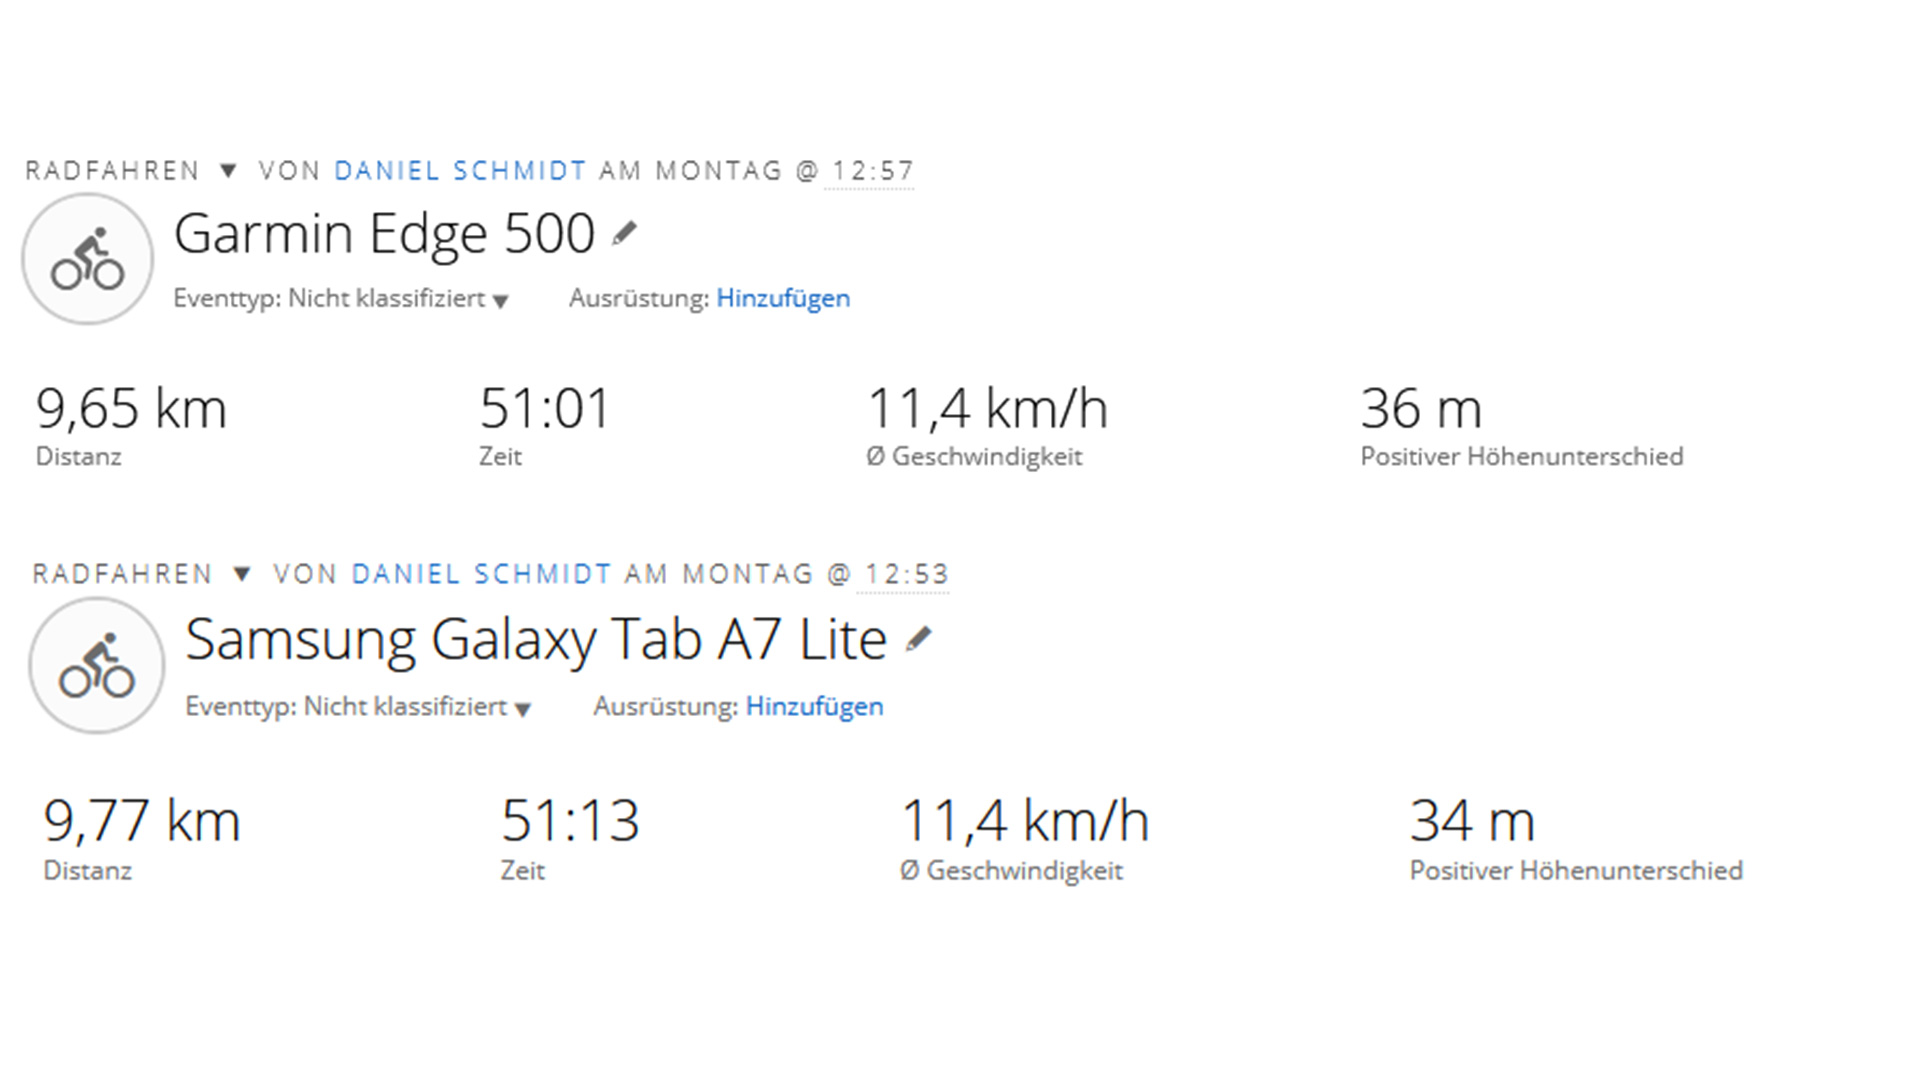The width and height of the screenshot is (1920, 1080).
Task: Click Hinzufügen to add gear to Samsung activity
Action: (814, 706)
